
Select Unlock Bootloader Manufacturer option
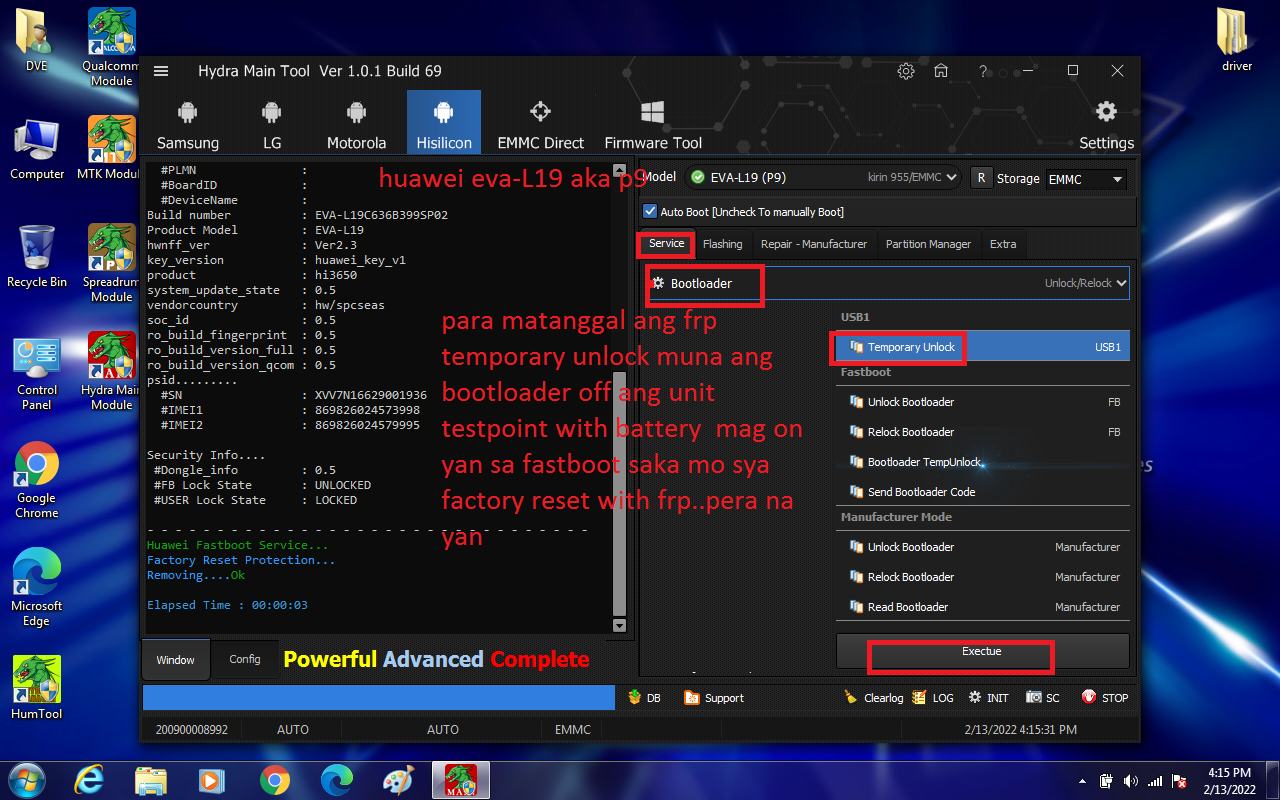[x=983, y=547]
